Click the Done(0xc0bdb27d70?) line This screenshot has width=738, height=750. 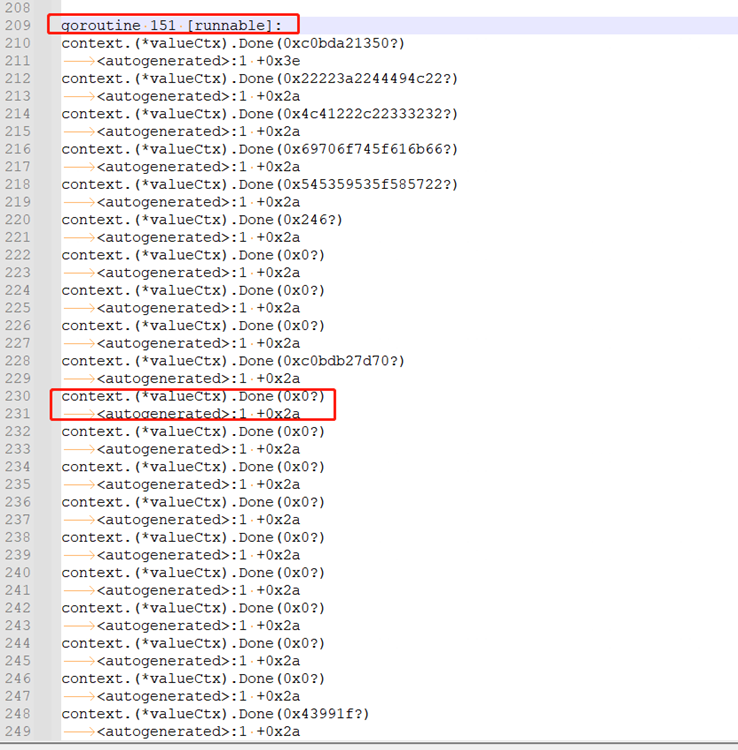pos(233,361)
